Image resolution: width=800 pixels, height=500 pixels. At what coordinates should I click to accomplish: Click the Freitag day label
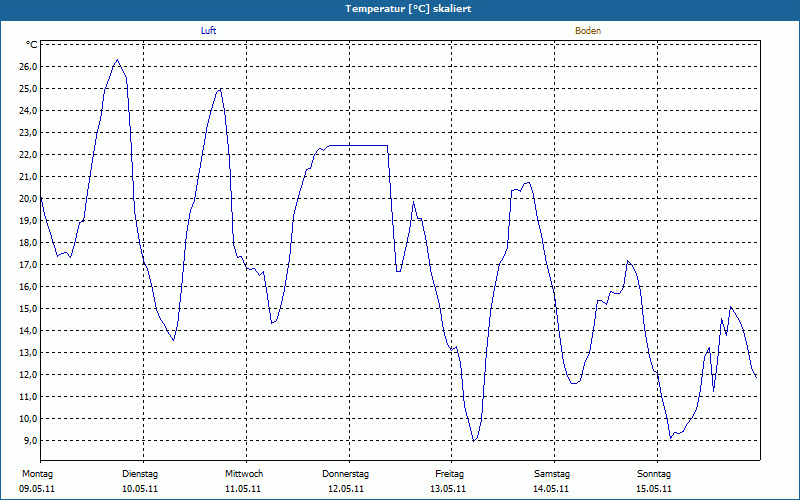(x=449, y=474)
